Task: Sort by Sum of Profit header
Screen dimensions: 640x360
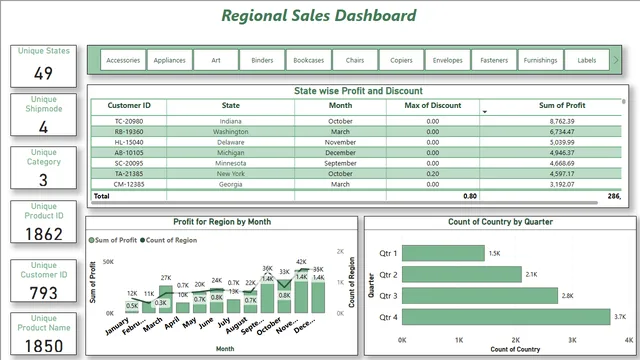Action: tap(562, 105)
